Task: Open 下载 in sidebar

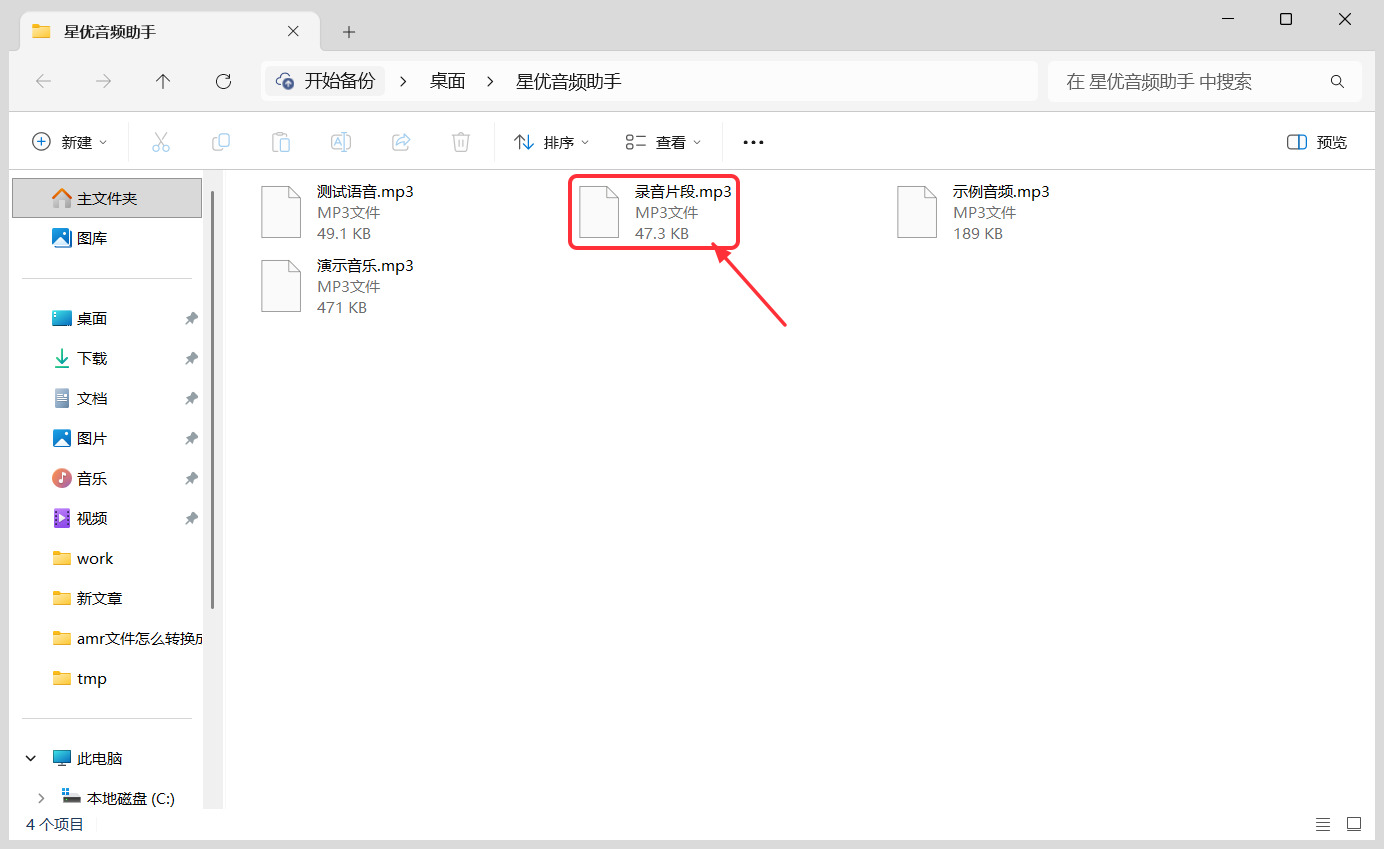Action: pos(92,358)
